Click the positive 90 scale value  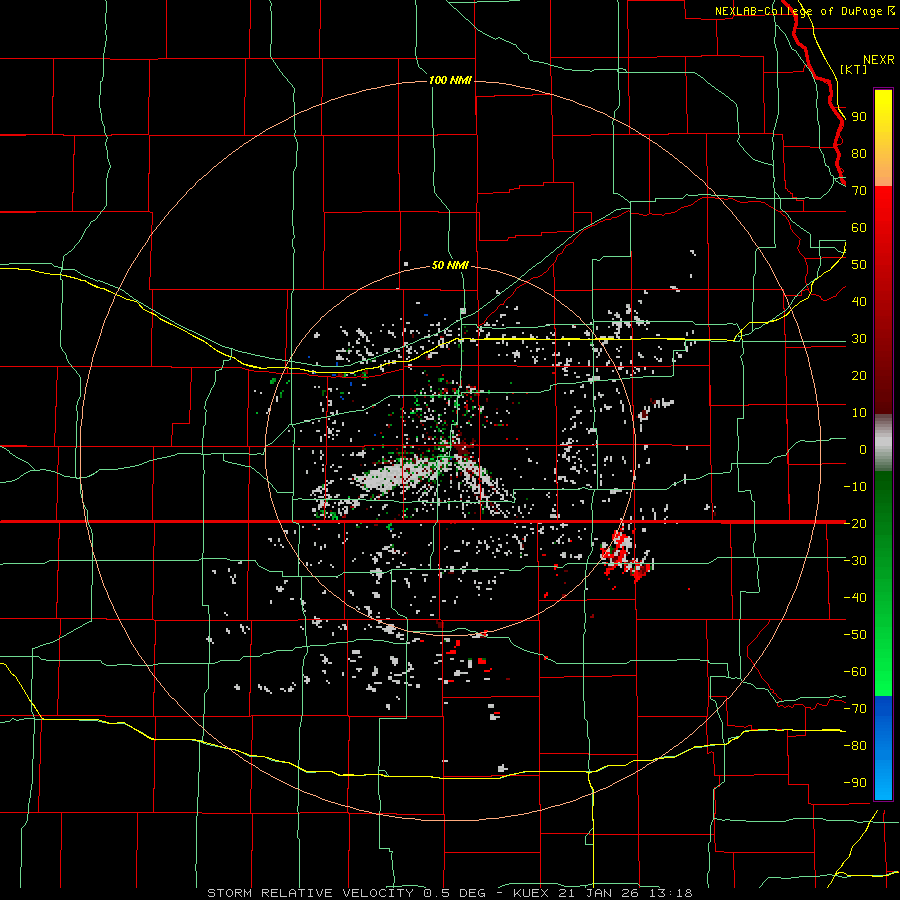(859, 117)
